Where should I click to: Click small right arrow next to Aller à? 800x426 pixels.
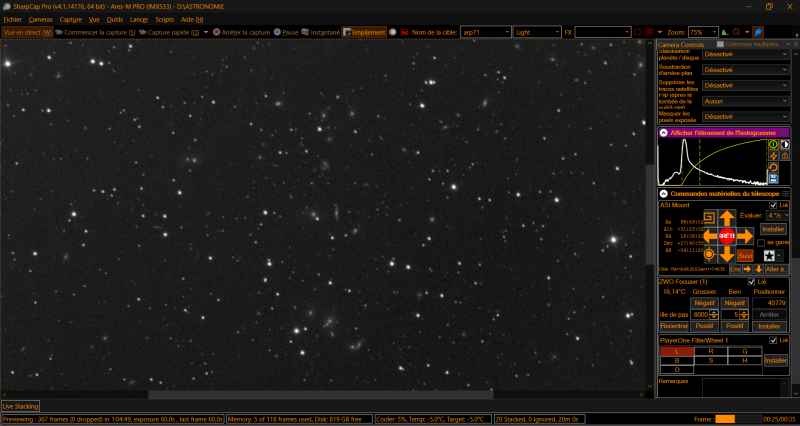point(747,269)
